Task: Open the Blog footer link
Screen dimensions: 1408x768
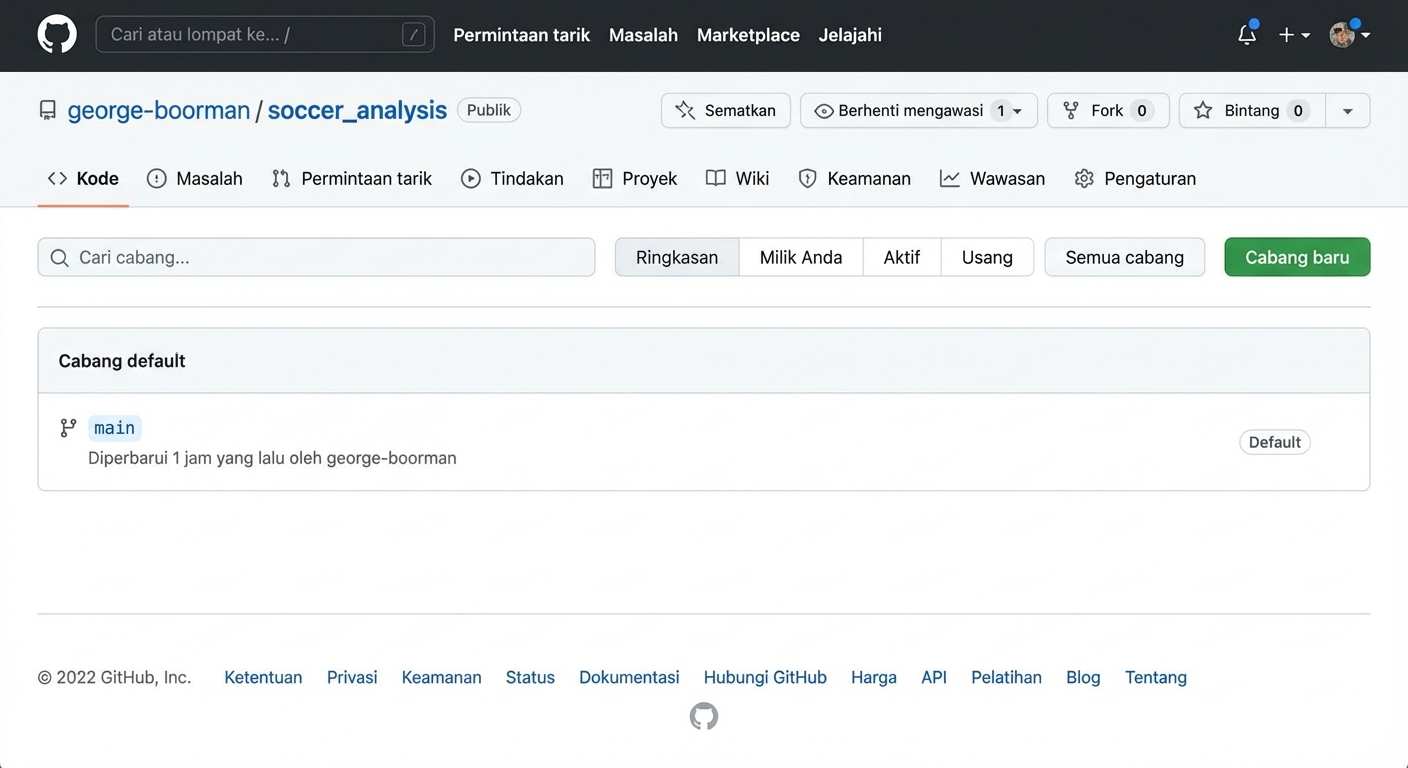Action: (x=1083, y=677)
